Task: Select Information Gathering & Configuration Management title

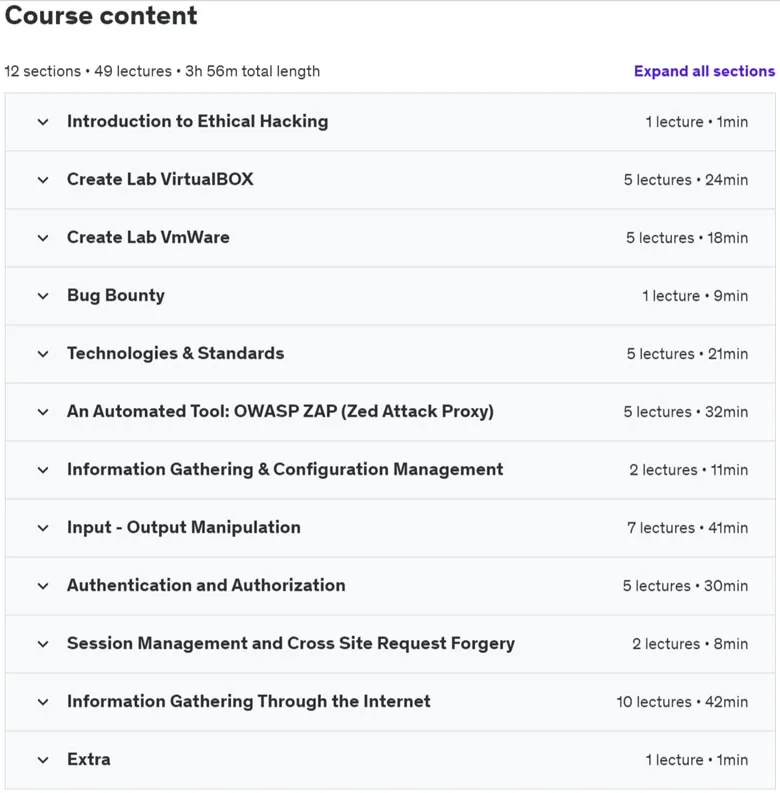Action: (285, 469)
